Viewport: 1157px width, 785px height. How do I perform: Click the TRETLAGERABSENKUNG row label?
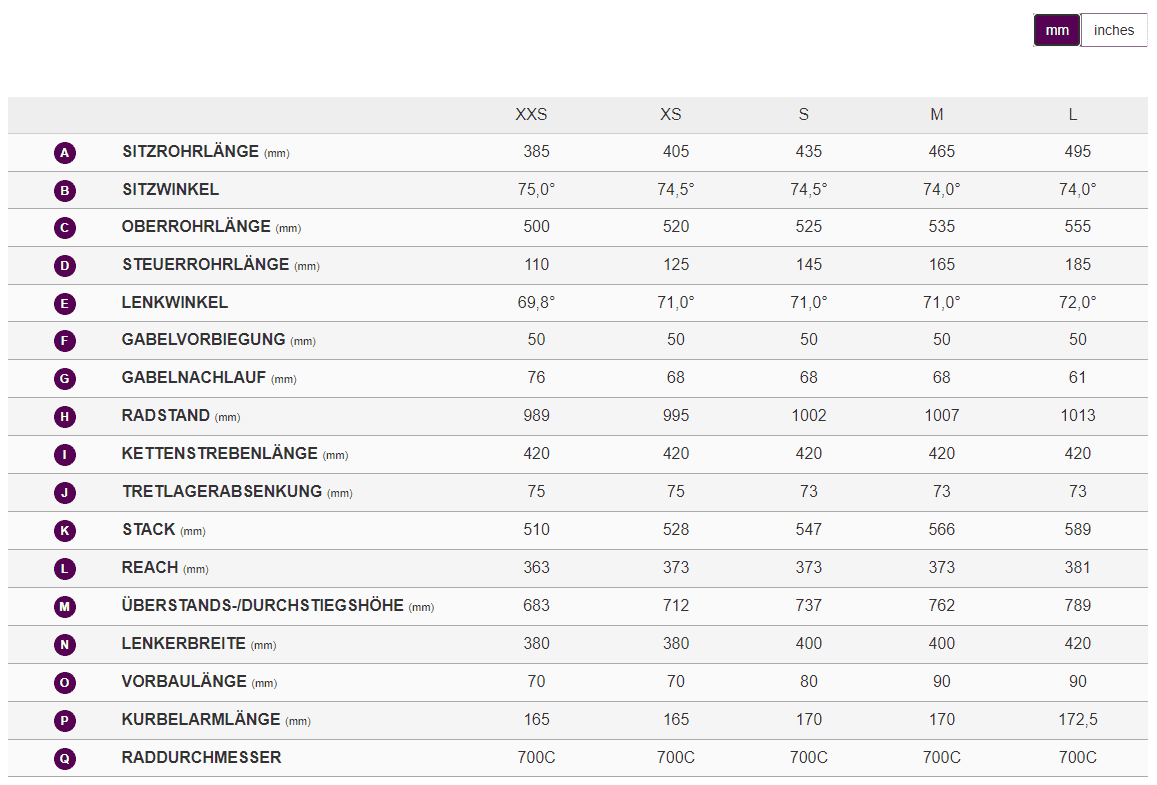pos(222,491)
